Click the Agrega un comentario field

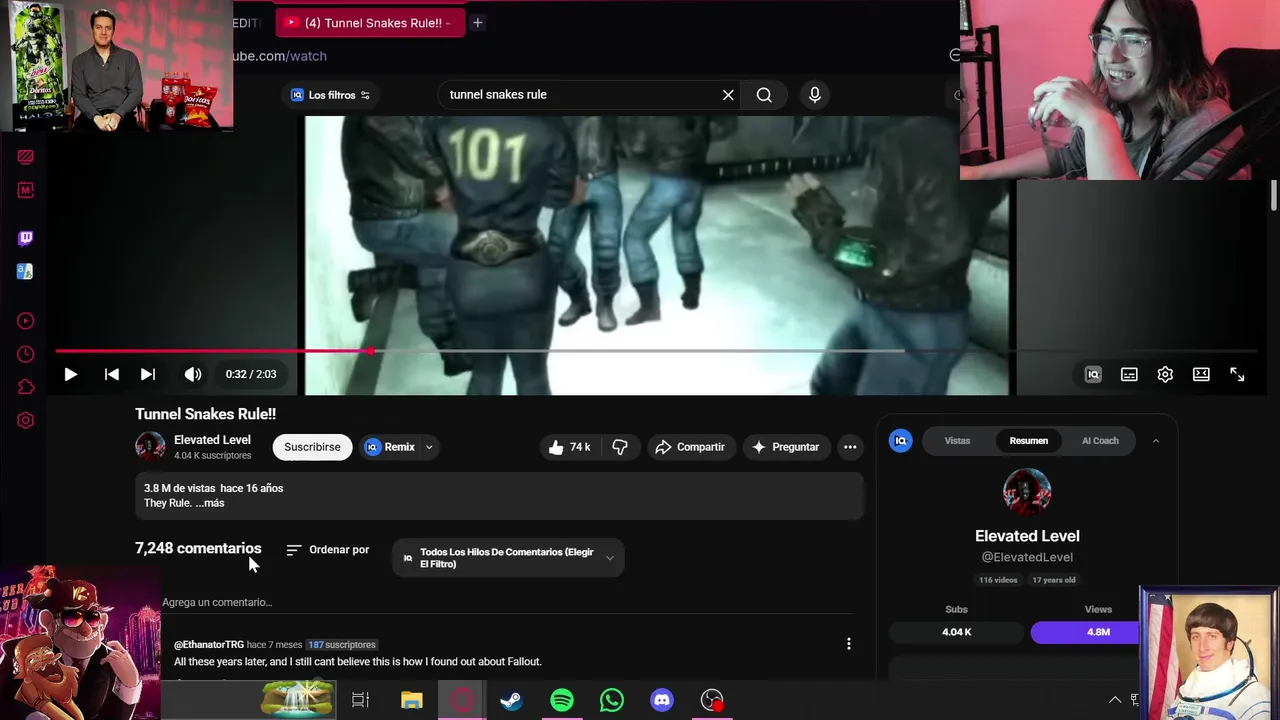[507, 602]
